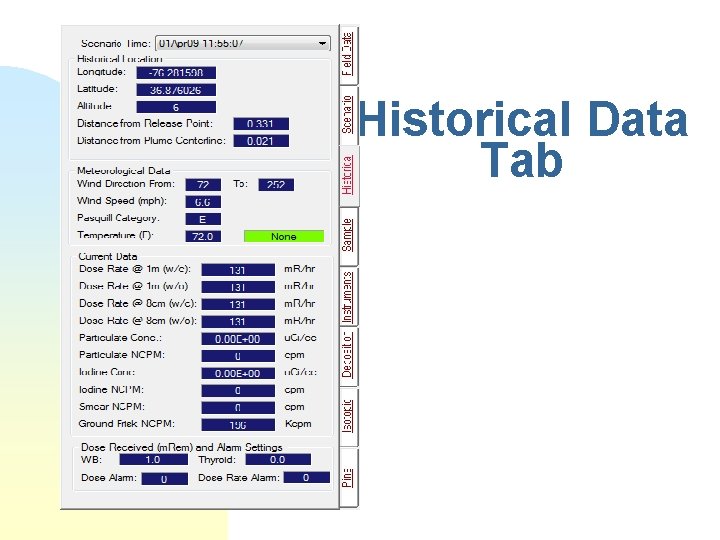
Task: Click the Scenario Time label
Action: point(116,43)
